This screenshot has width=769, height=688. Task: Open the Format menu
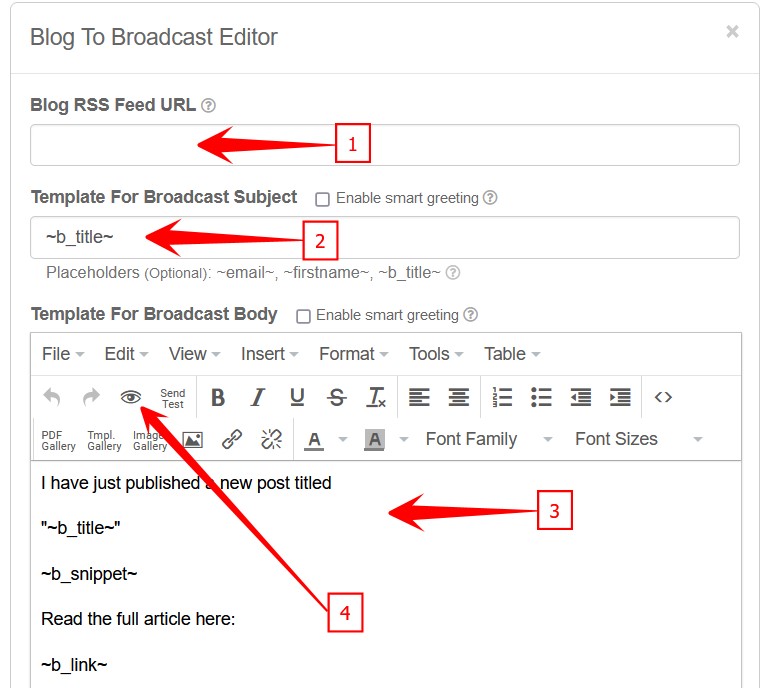(353, 354)
